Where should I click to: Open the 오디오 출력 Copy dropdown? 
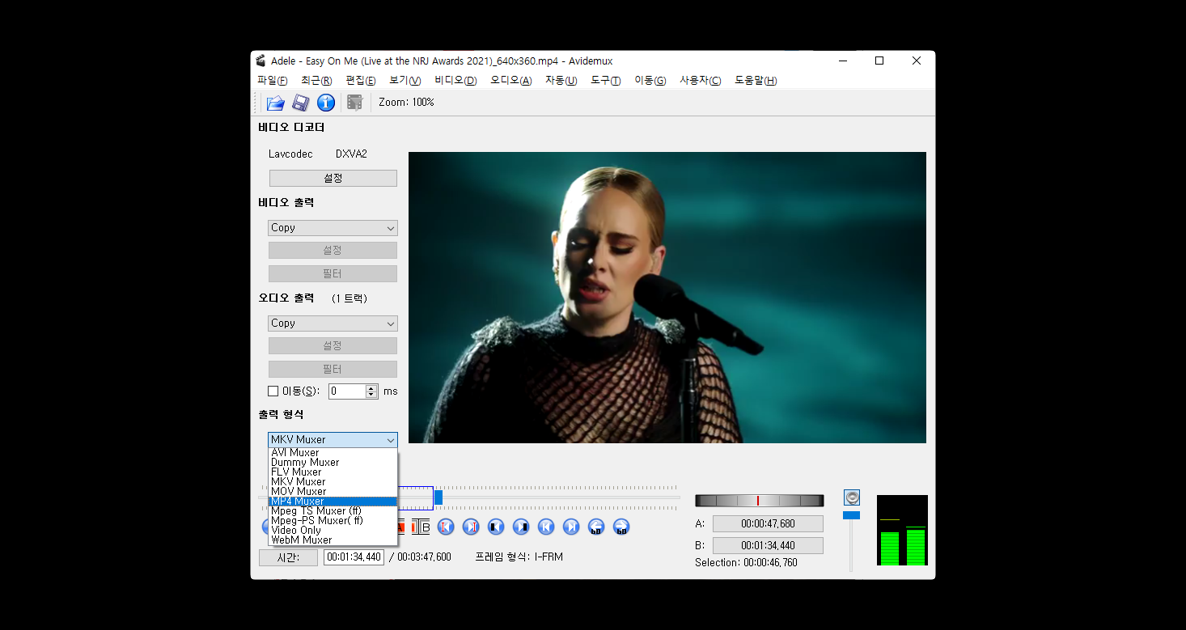click(333, 323)
